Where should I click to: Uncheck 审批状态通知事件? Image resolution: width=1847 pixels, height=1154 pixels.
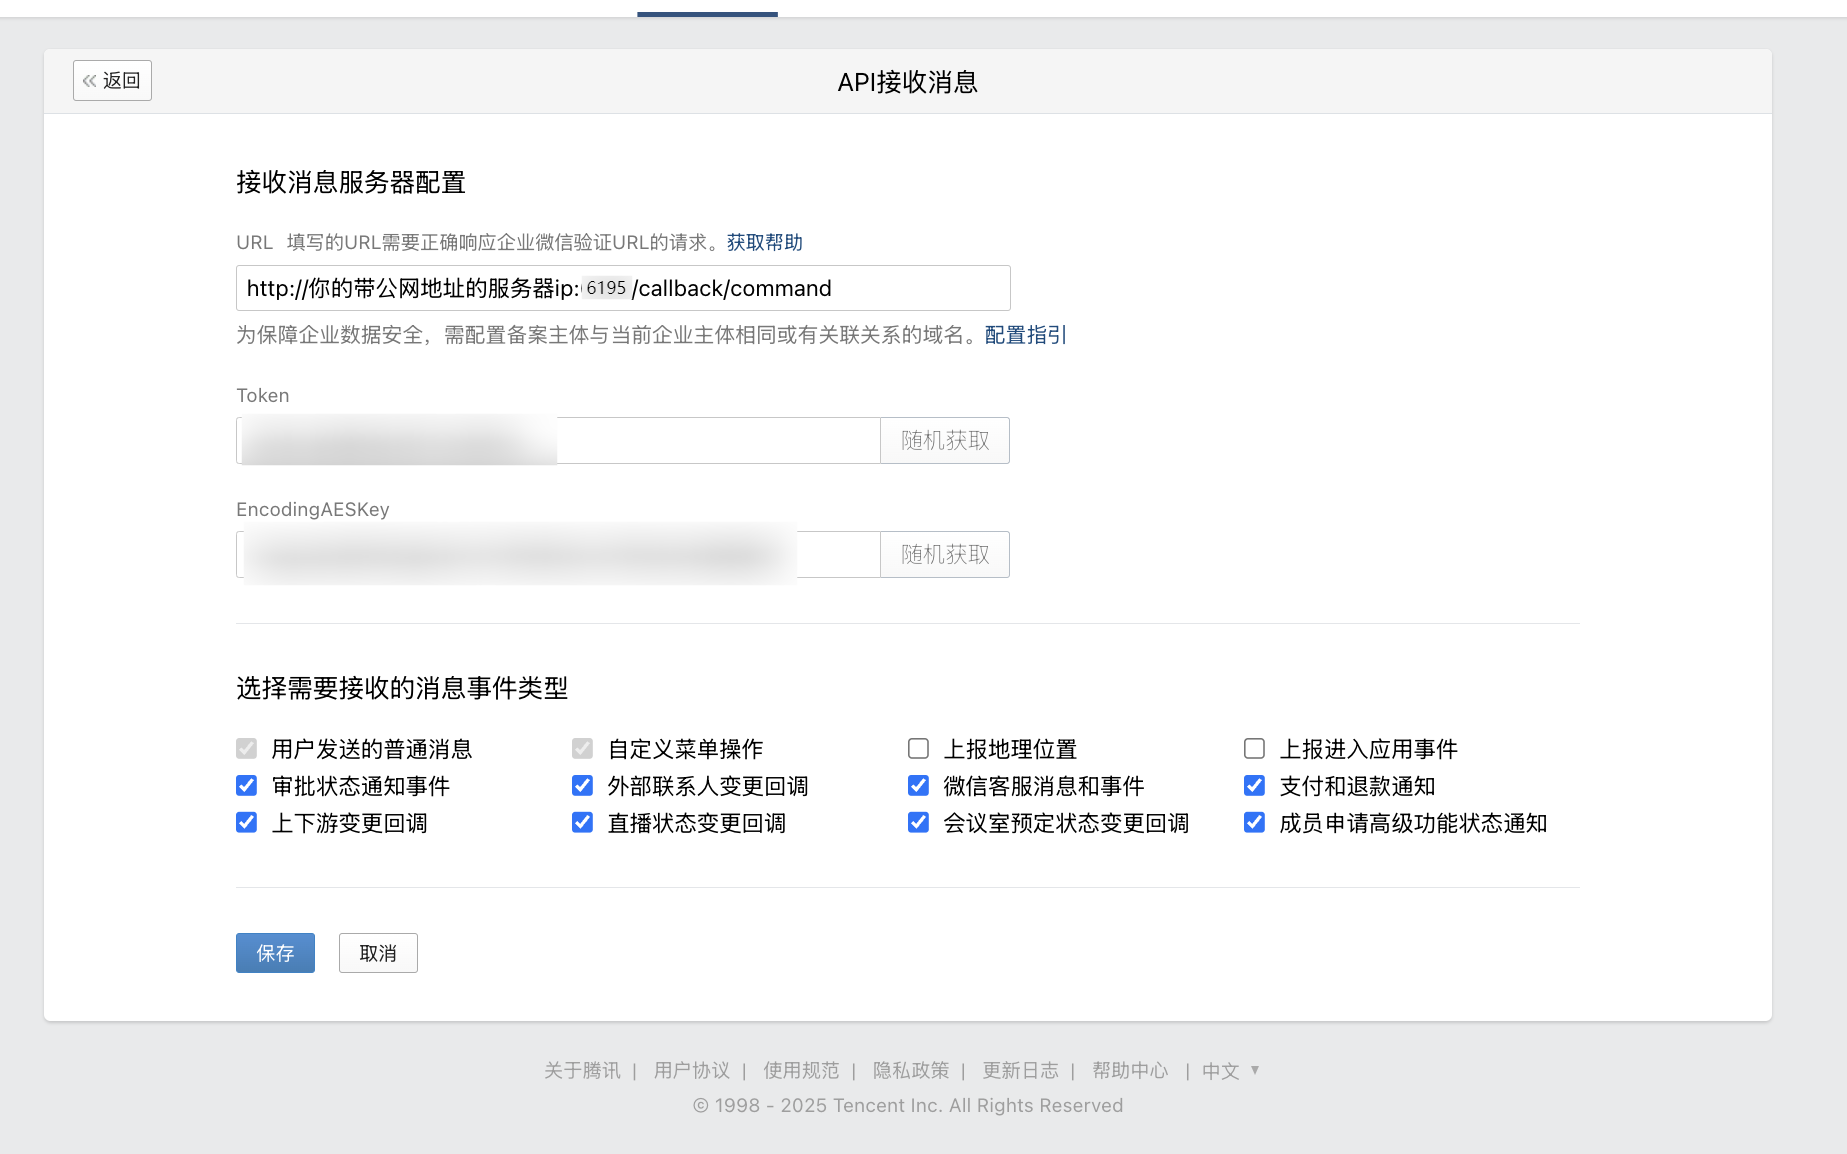246,786
